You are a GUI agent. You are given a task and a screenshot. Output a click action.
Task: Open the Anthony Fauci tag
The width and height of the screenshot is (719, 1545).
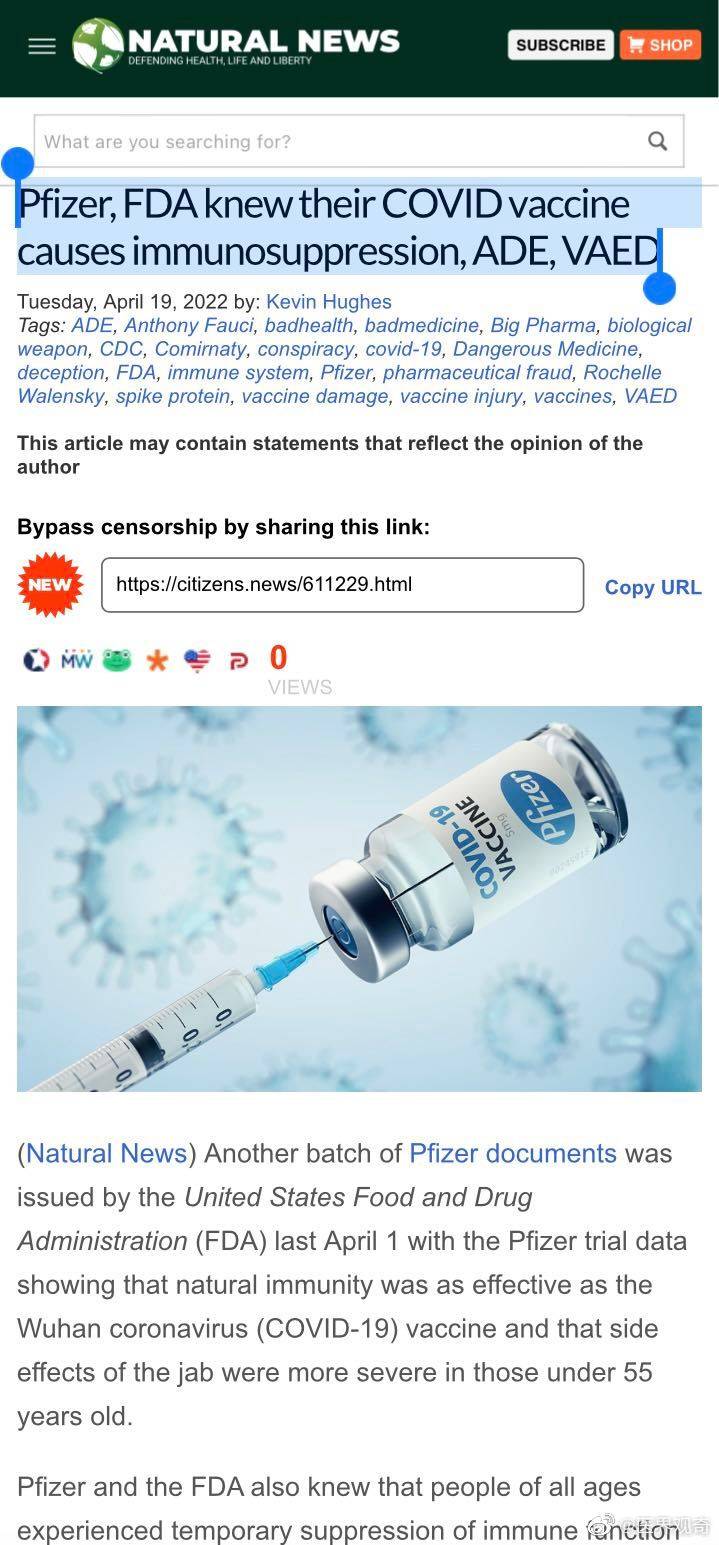(189, 325)
